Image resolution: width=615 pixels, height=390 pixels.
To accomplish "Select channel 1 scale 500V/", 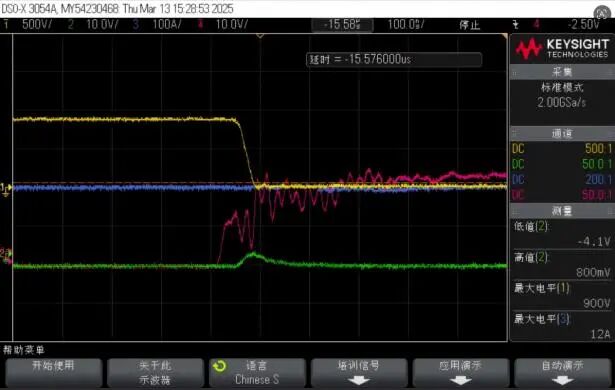I will [x=37, y=25].
